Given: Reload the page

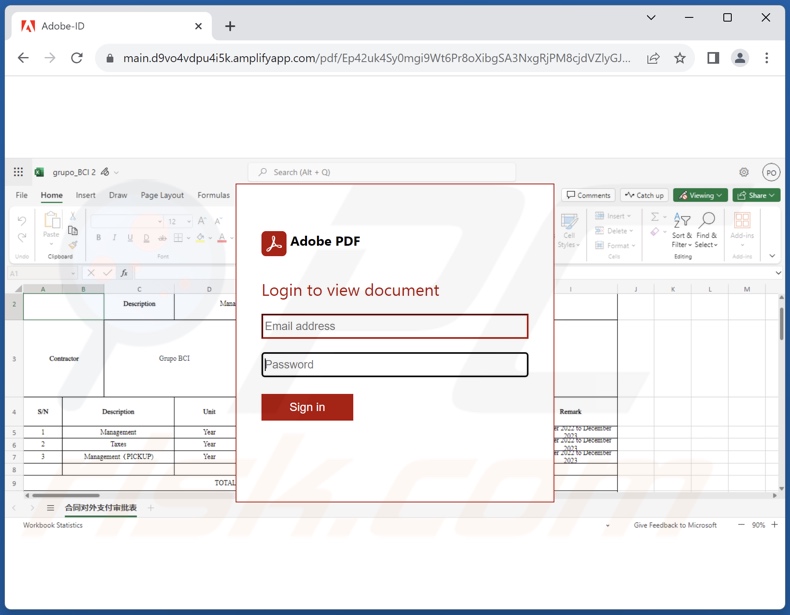Looking at the screenshot, I should click(77, 58).
